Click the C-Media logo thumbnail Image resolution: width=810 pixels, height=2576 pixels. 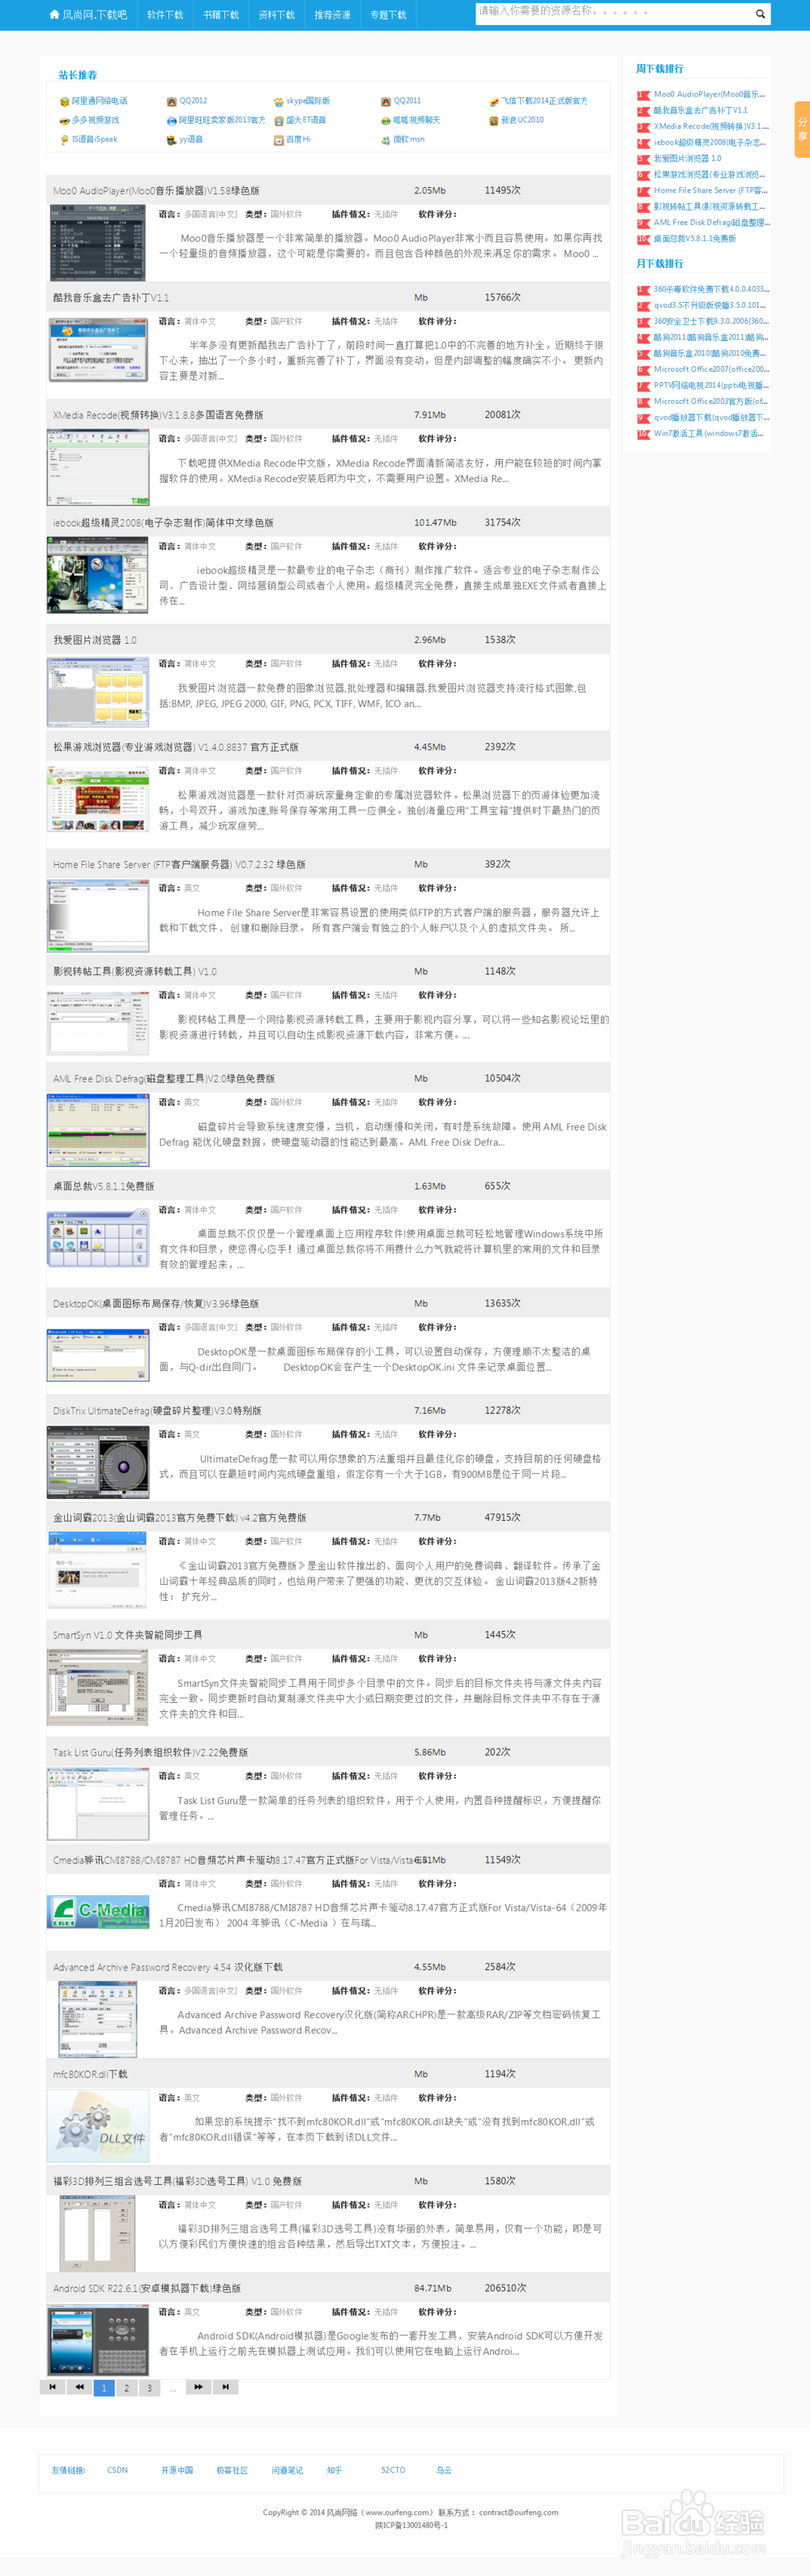coord(98,1913)
